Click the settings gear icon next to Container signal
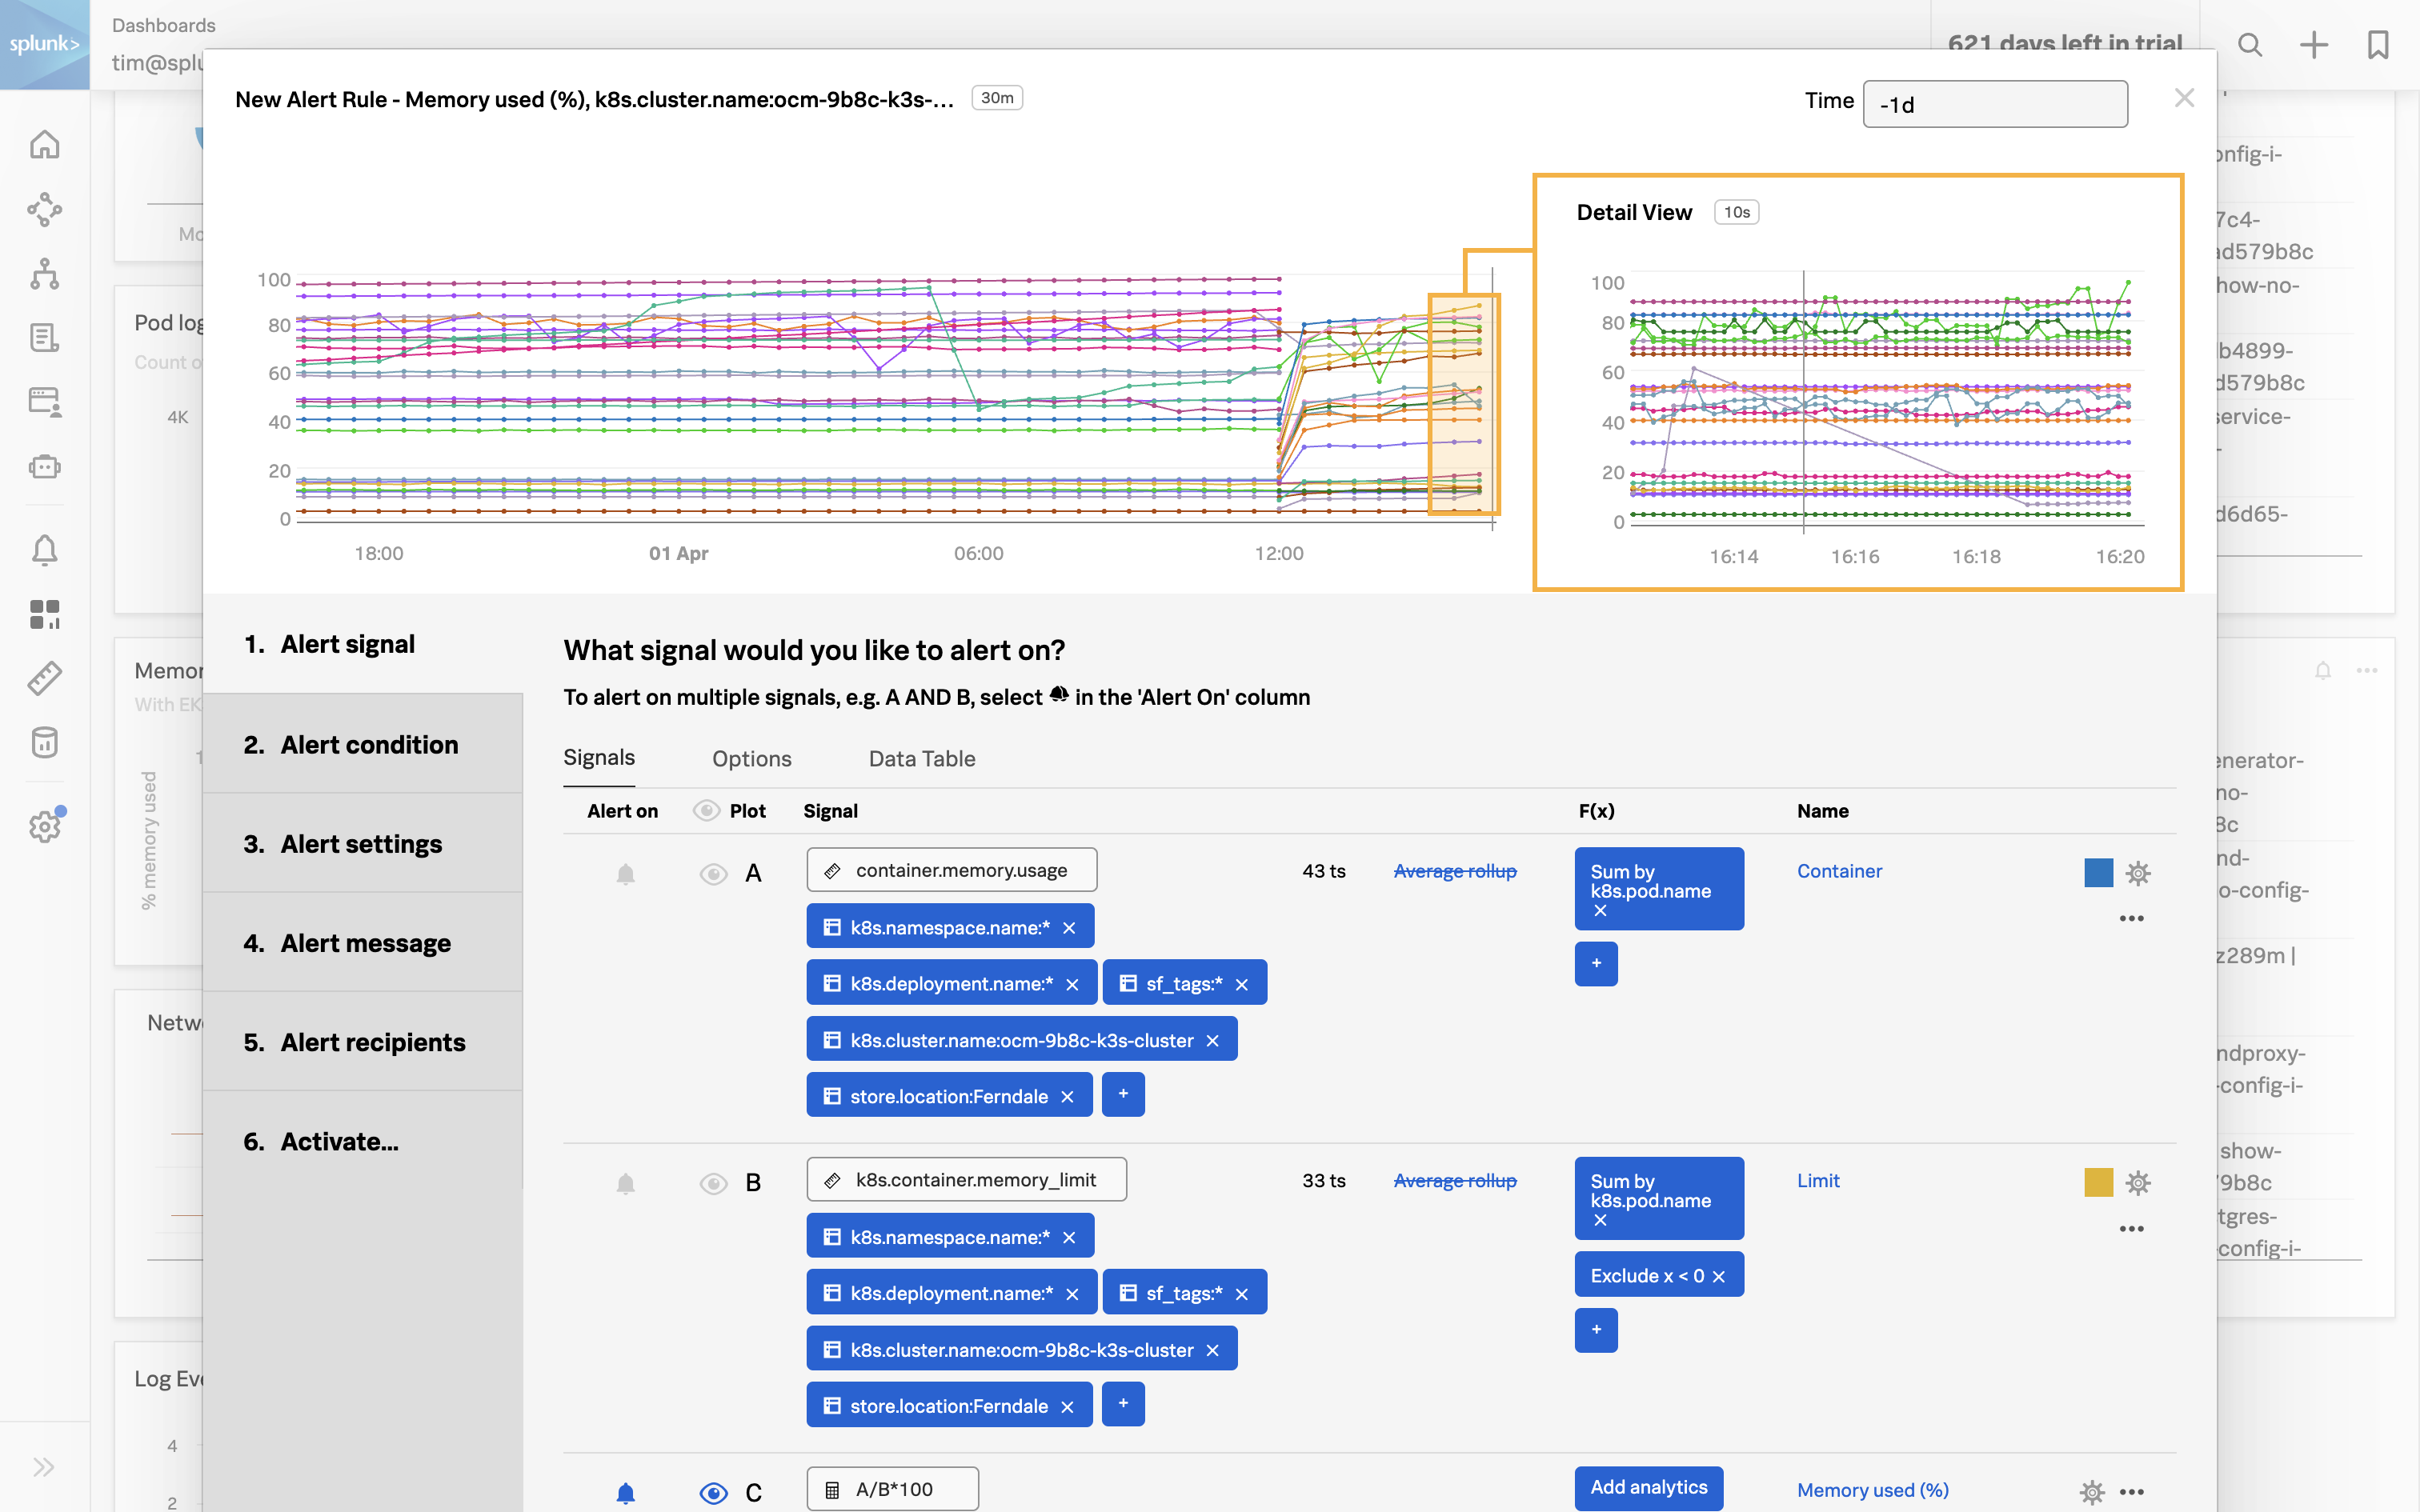Screen dimensions: 2420x1512 click(x=2138, y=871)
